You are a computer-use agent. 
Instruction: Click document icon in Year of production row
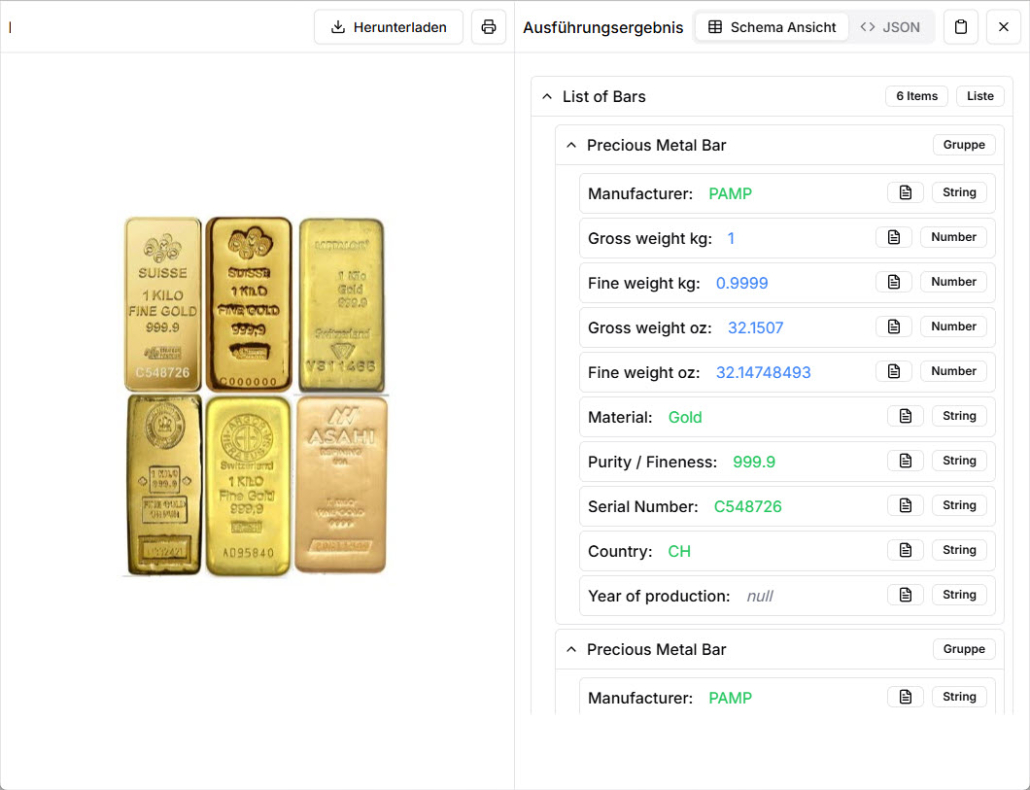[x=905, y=595]
